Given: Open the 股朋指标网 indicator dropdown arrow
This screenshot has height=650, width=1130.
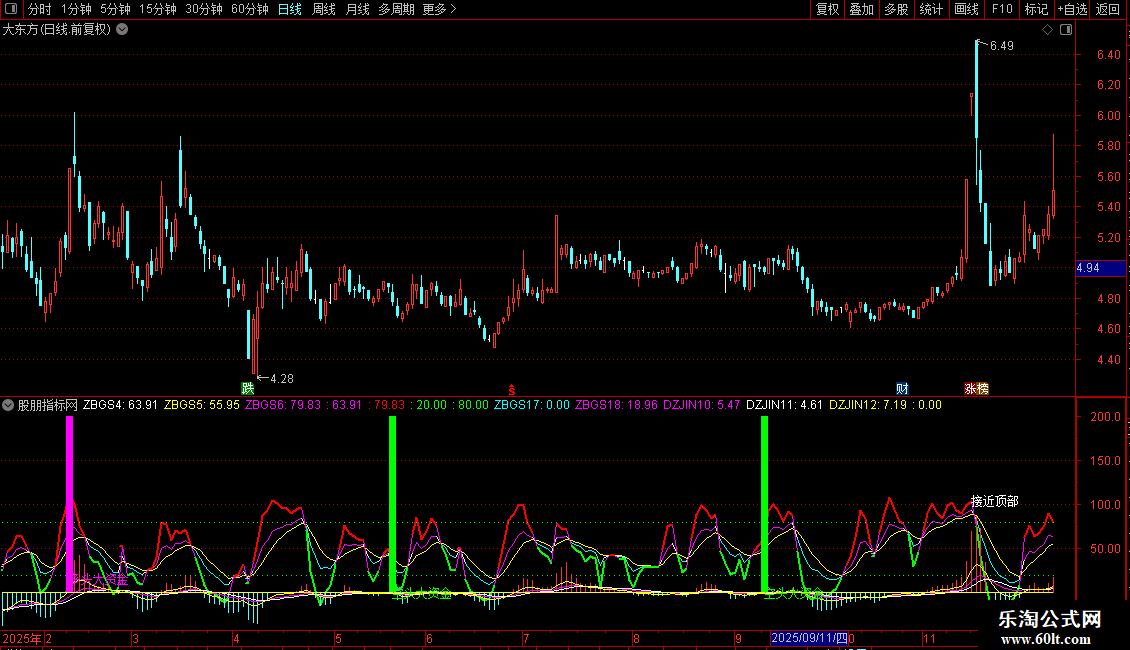Looking at the screenshot, I should click(x=9, y=405).
